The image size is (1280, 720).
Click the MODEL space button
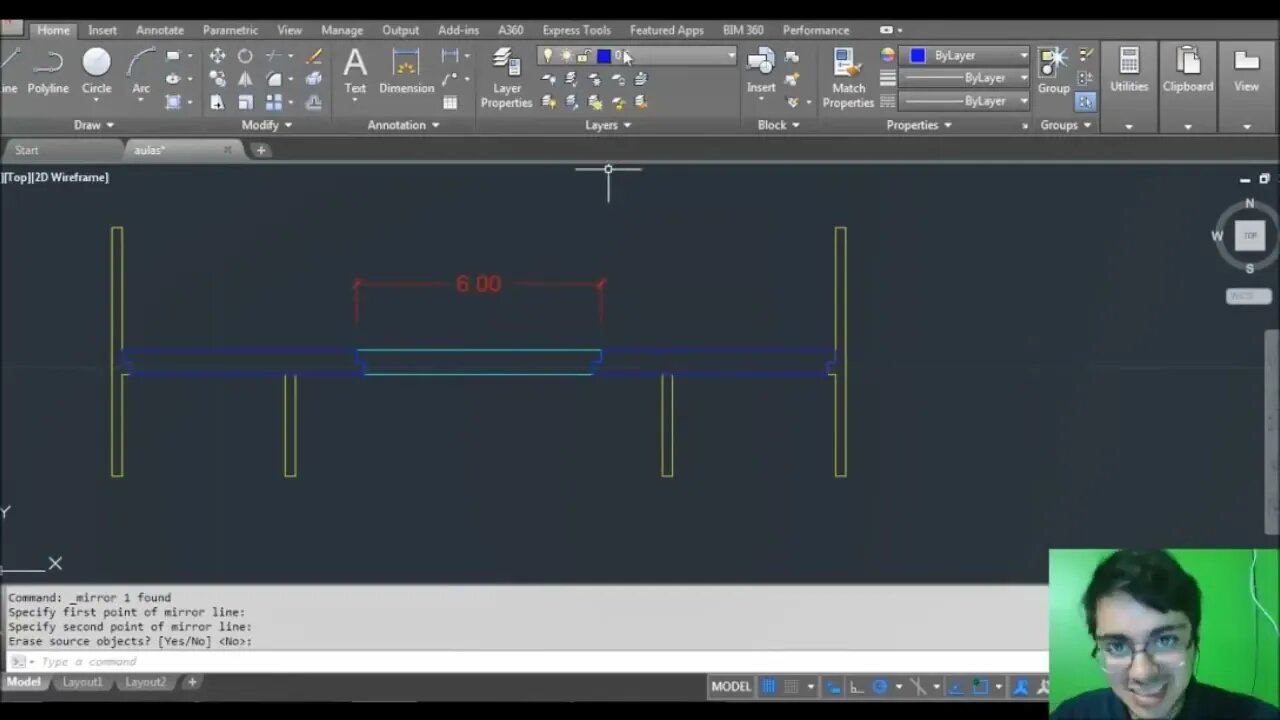pos(731,686)
